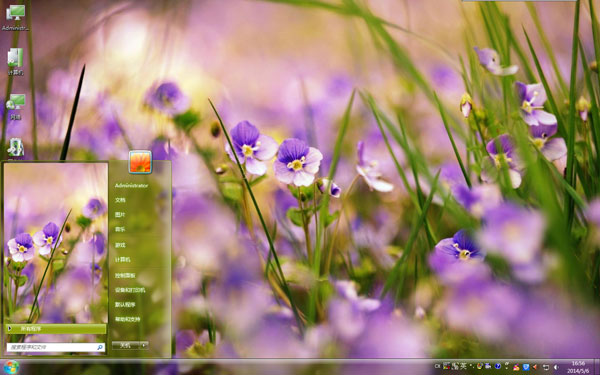Open 图片 from the Start menu
Image resolution: width=600 pixels, height=375 pixels.
tap(120, 215)
